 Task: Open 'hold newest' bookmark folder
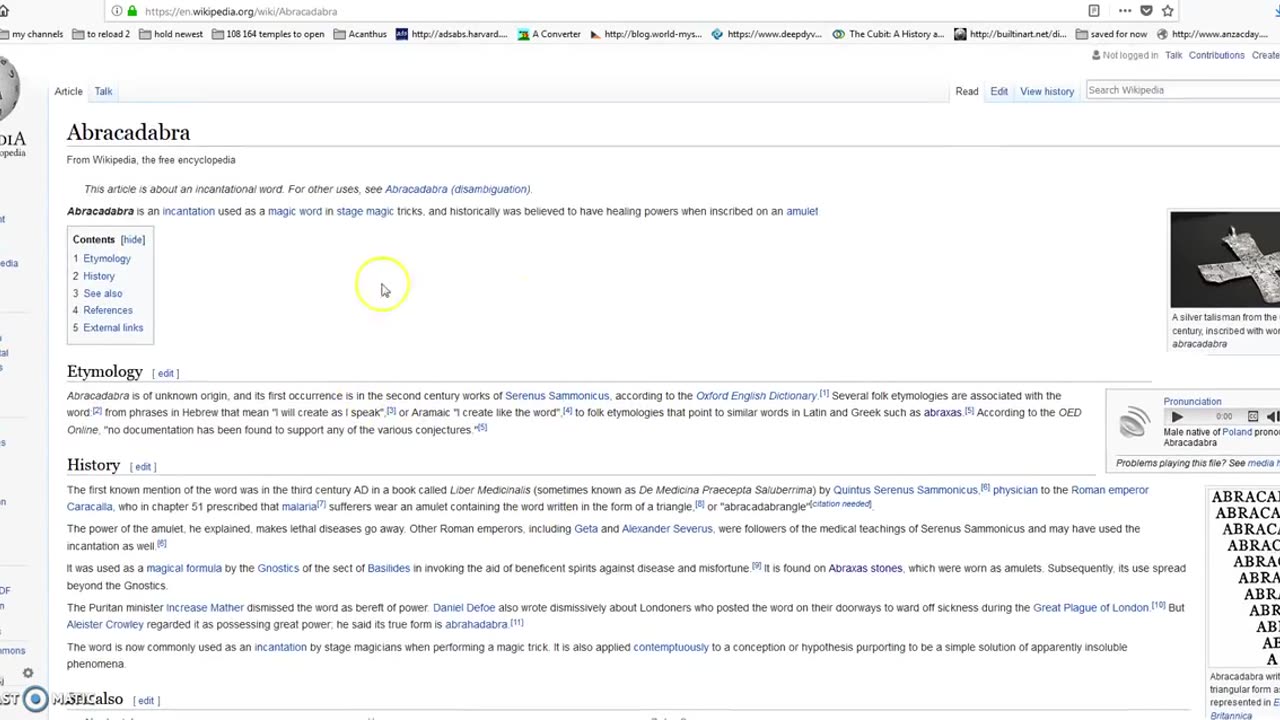(171, 34)
